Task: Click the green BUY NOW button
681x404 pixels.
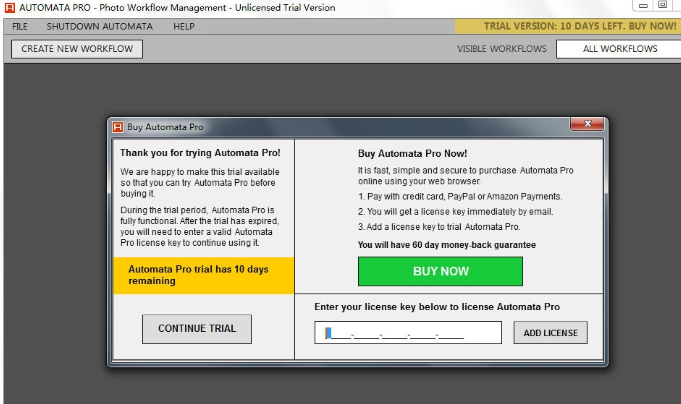Action: click(440, 271)
